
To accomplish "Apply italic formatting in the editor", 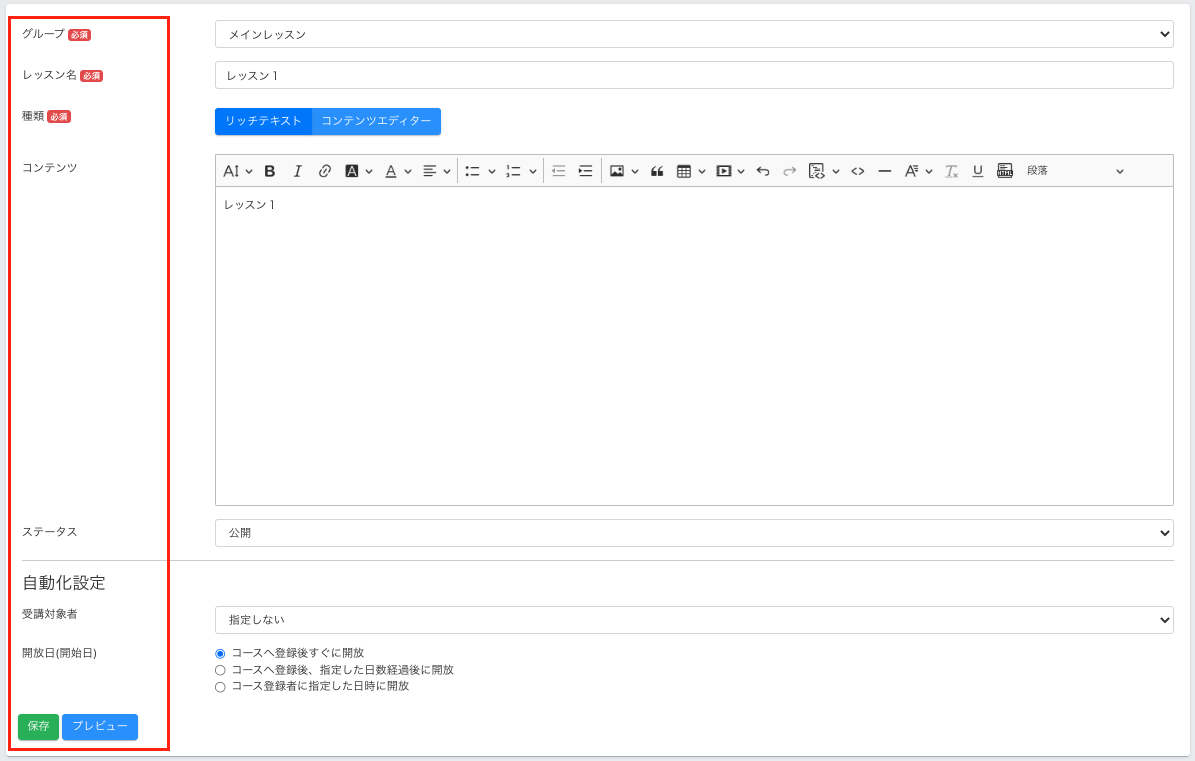I will click(x=297, y=171).
